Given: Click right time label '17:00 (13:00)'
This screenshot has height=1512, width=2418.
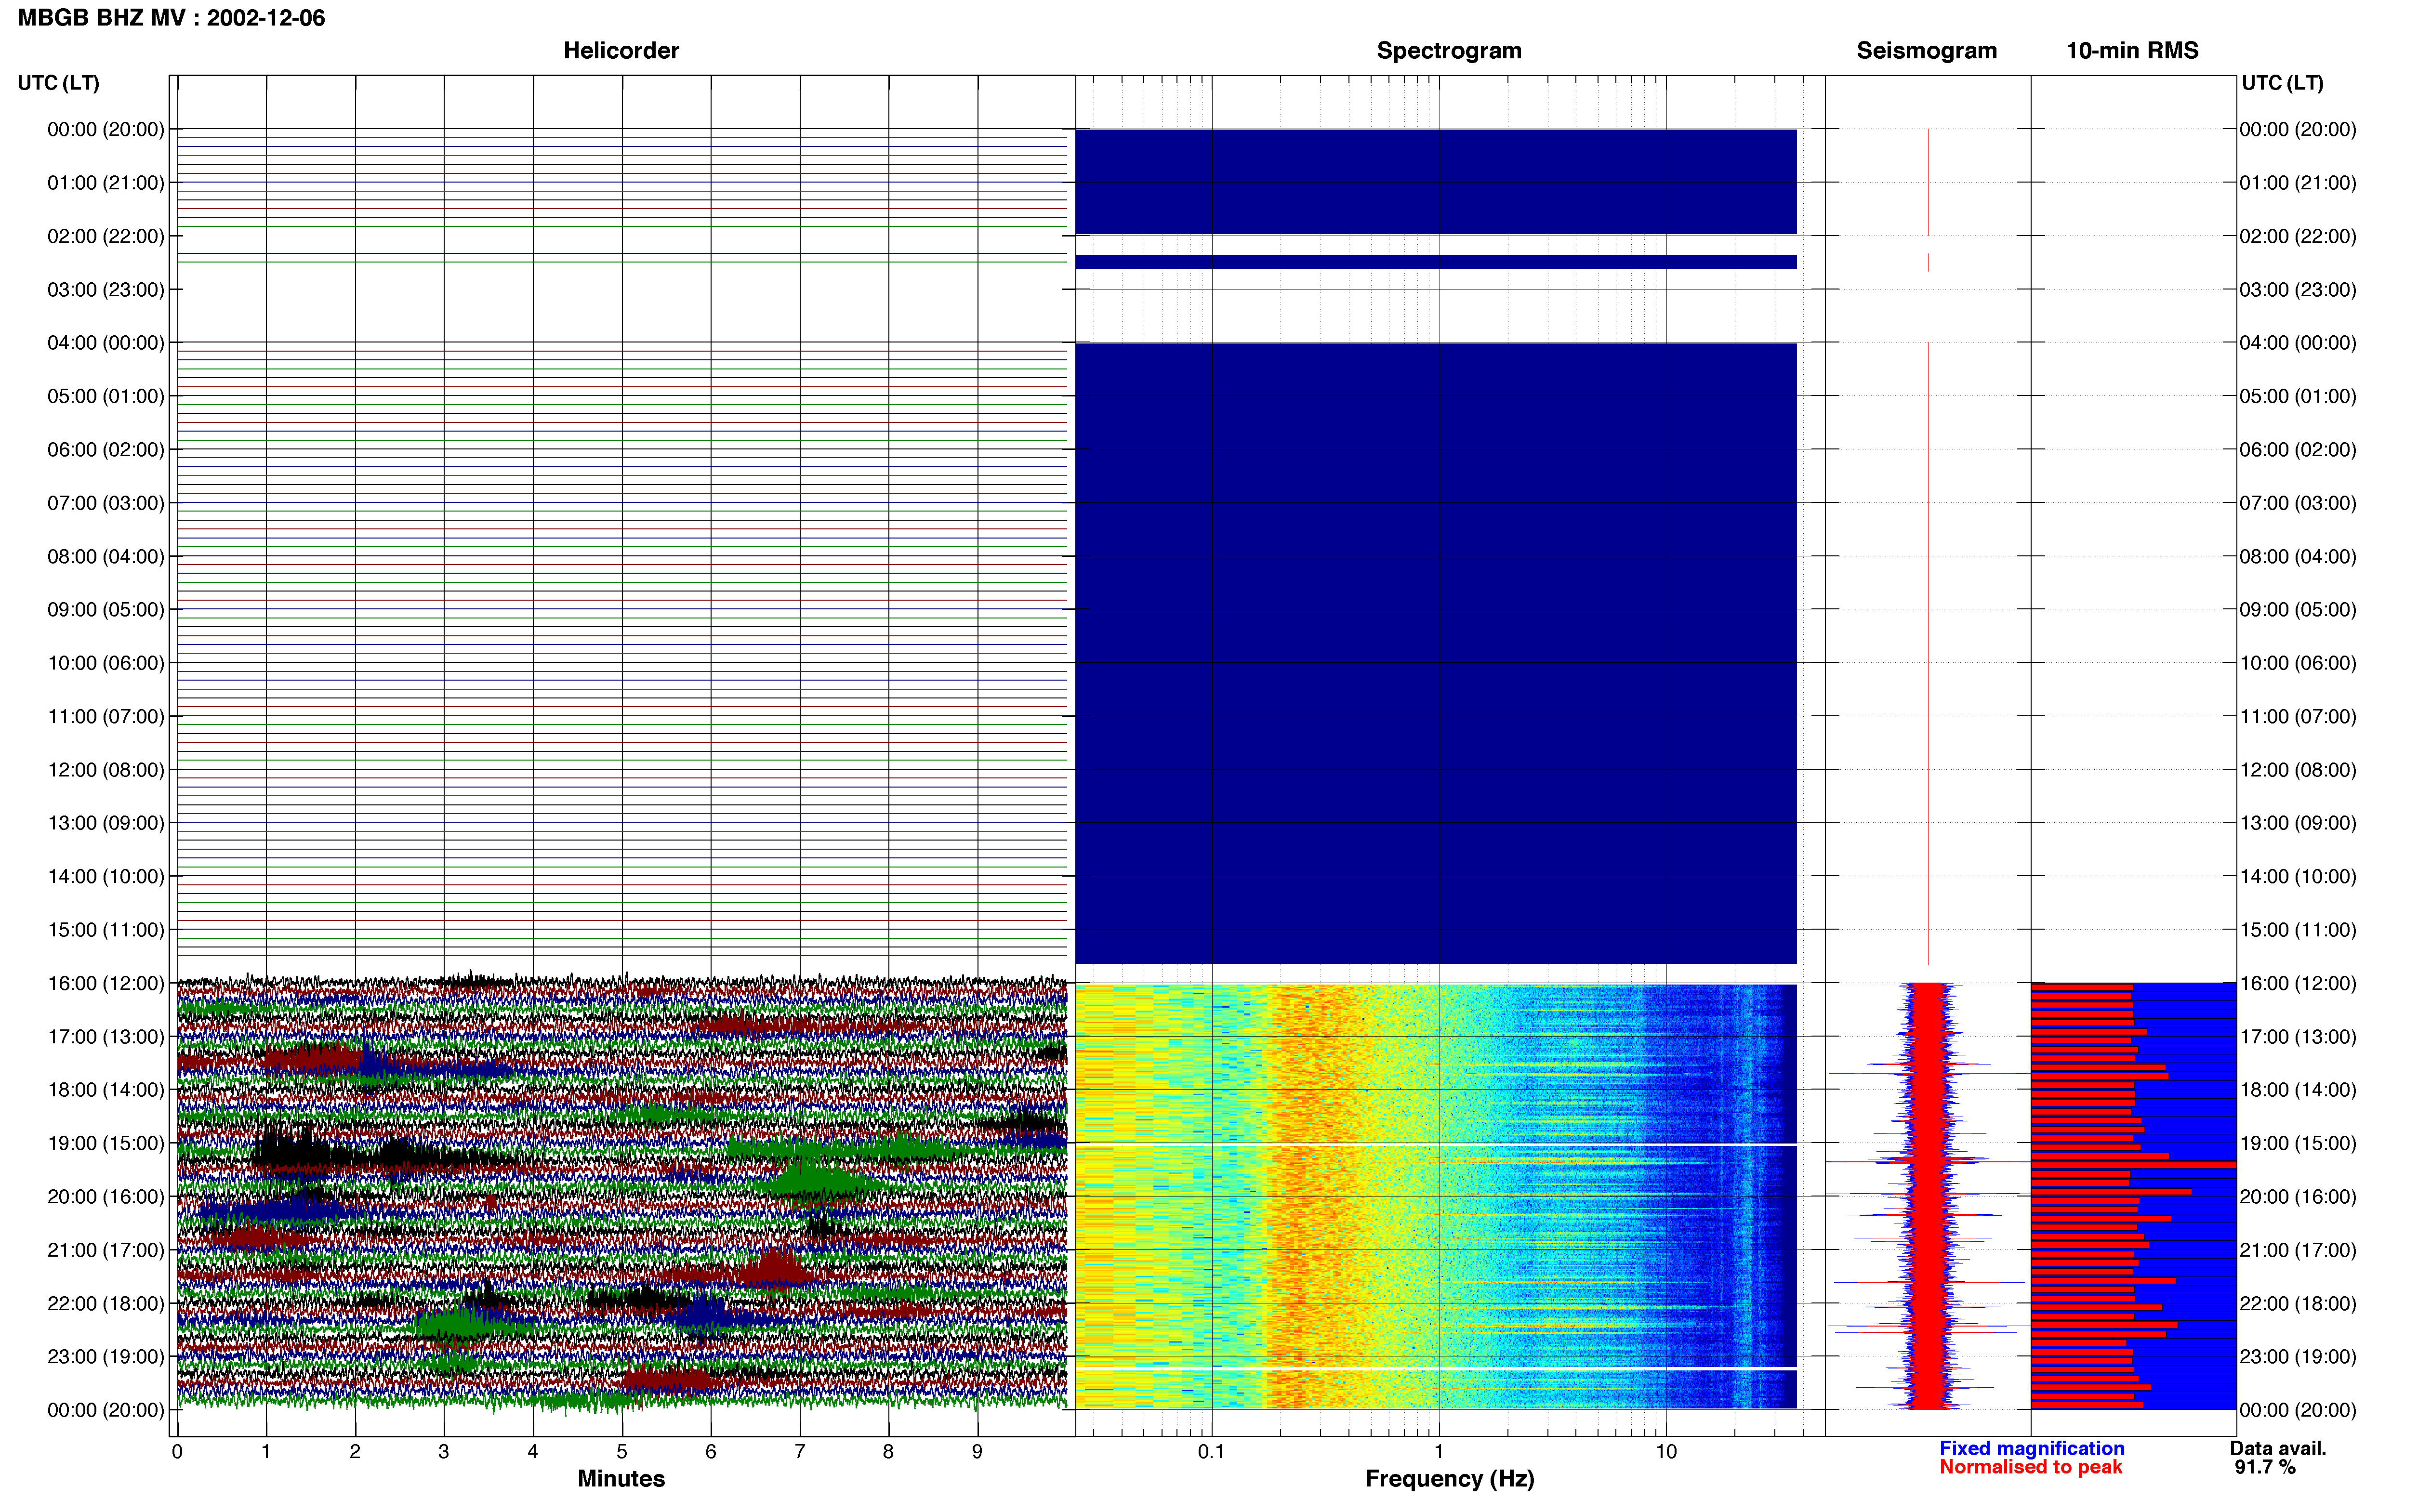Looking at the screenshot, I should (2298, 1036).
